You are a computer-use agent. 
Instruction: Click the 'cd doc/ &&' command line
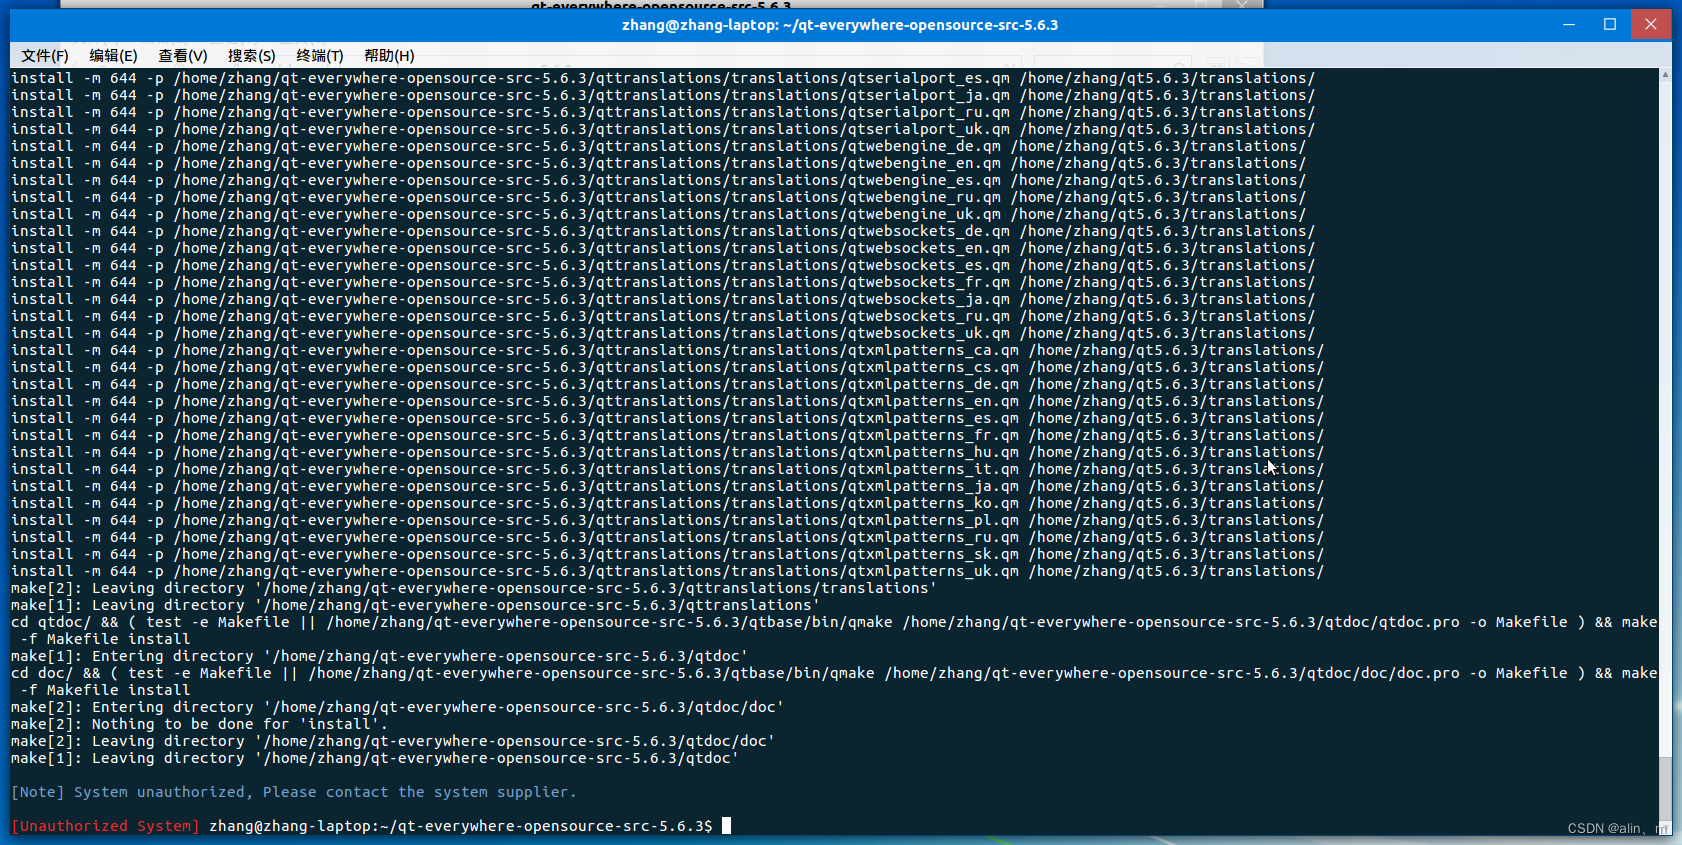(834, 682)
